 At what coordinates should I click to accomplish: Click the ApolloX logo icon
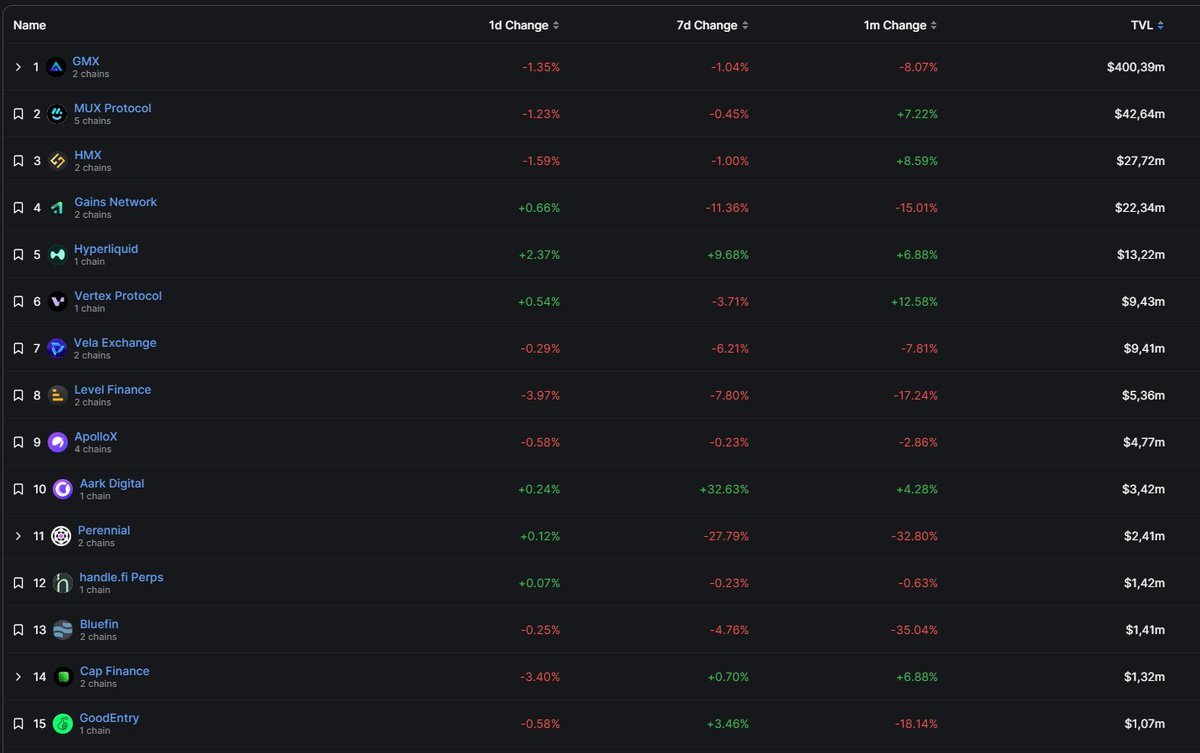click(57, 442)
